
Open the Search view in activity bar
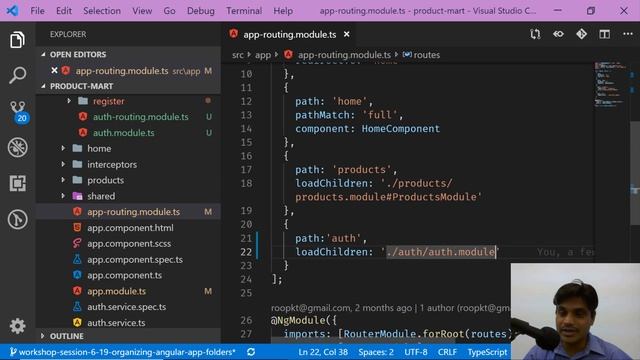pos(17,75)
